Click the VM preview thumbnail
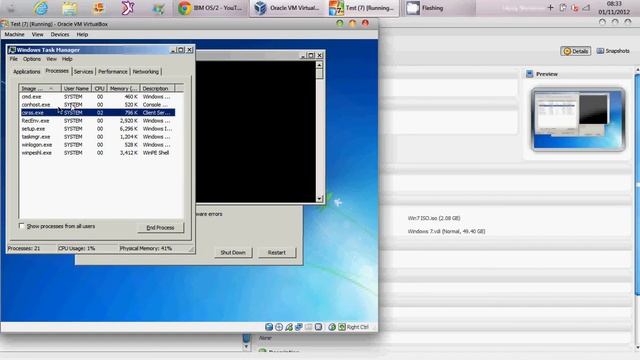Viewport: 640px width, 360px height. point(578,119)
